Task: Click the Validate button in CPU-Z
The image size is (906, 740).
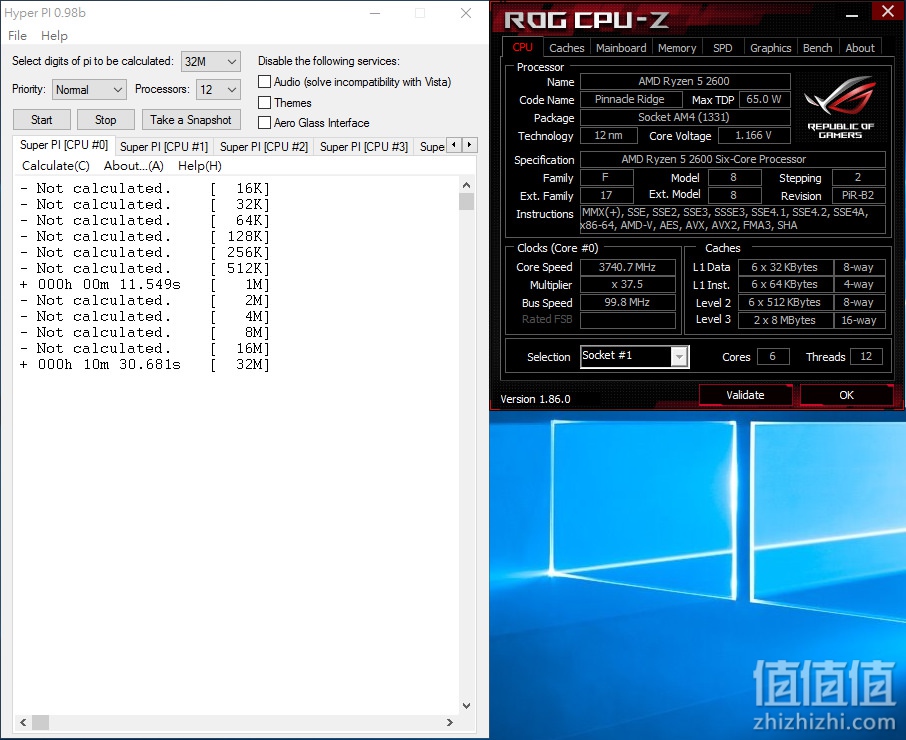Action: tap(745, 395)
